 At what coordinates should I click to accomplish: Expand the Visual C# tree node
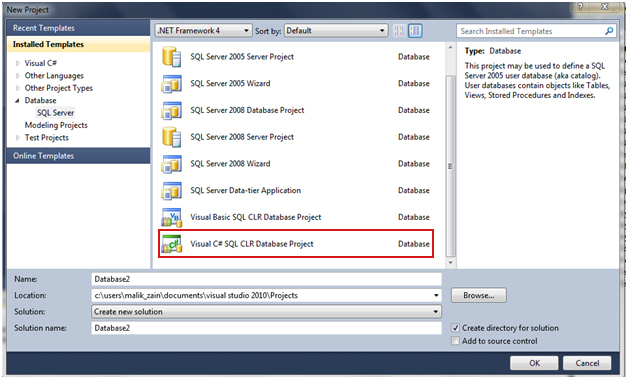(x=18, y=63)
